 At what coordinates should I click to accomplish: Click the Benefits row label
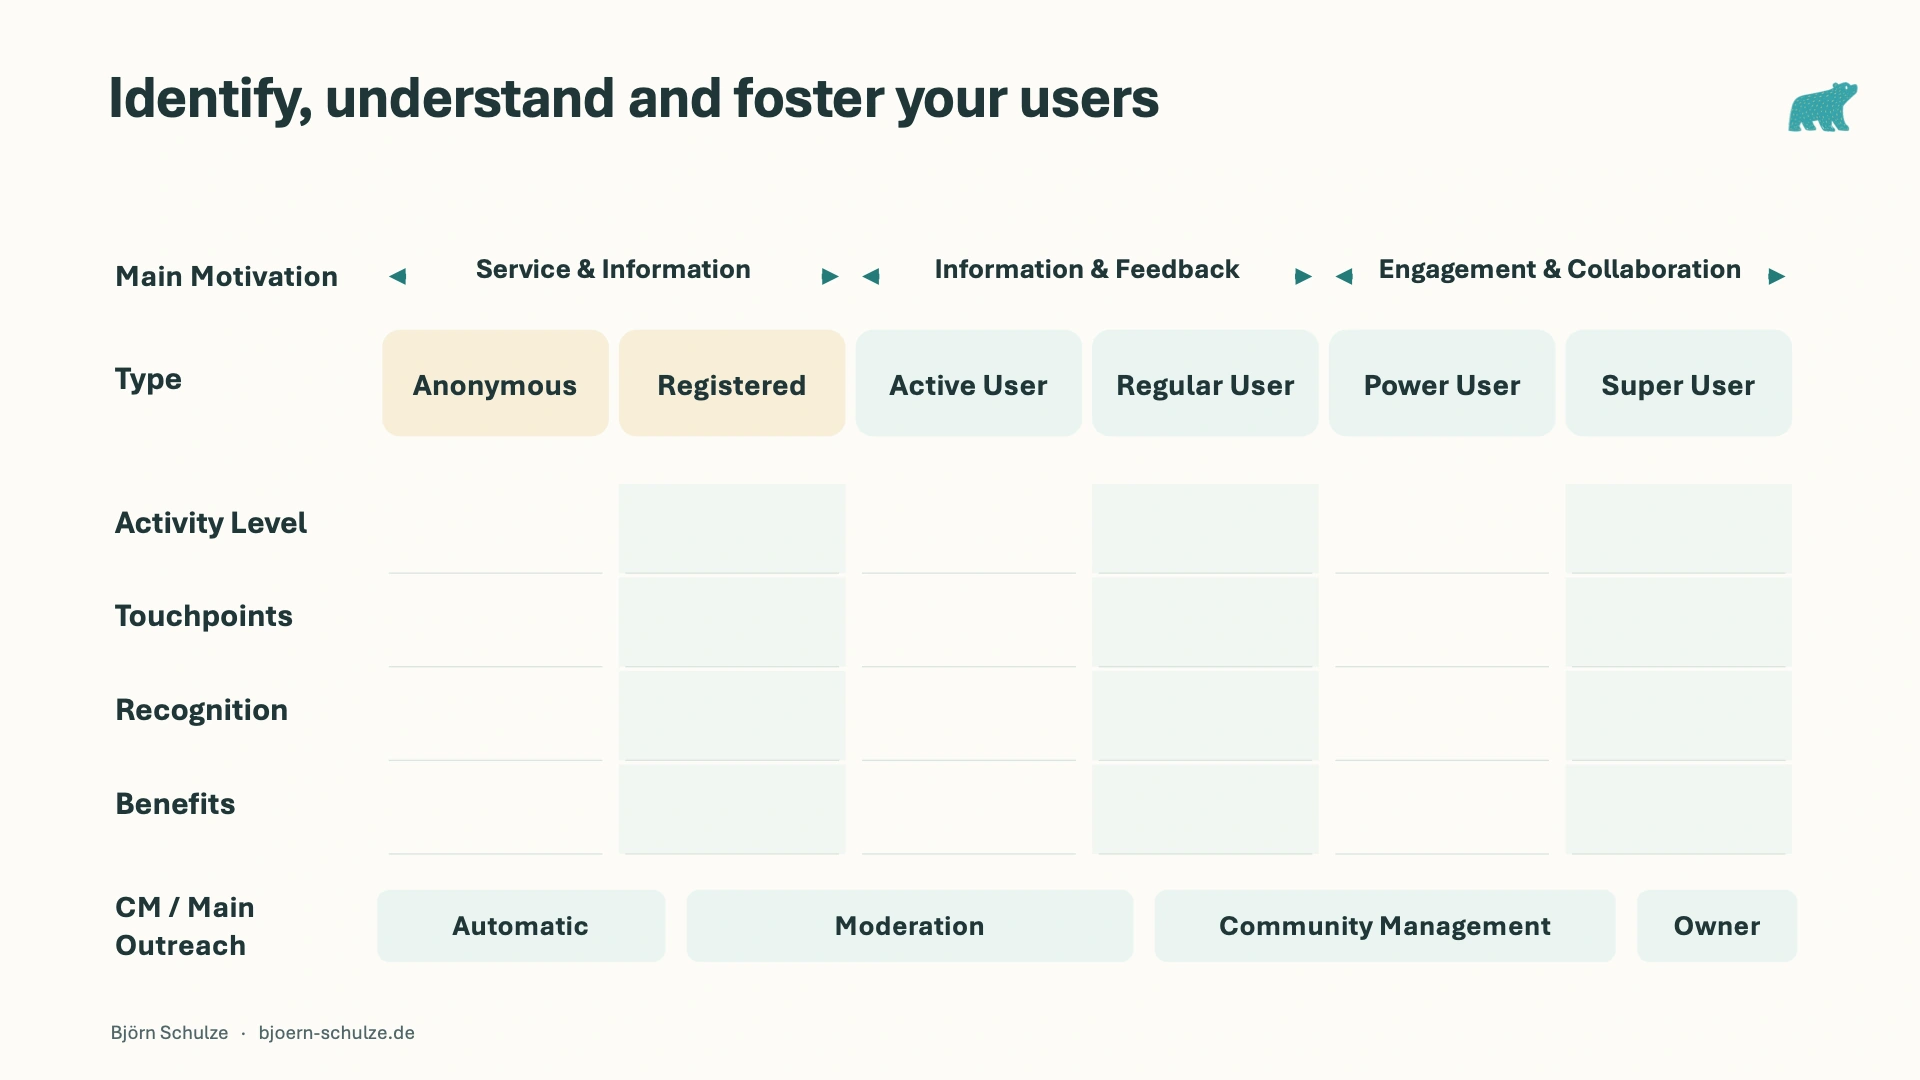pos(175,804)
